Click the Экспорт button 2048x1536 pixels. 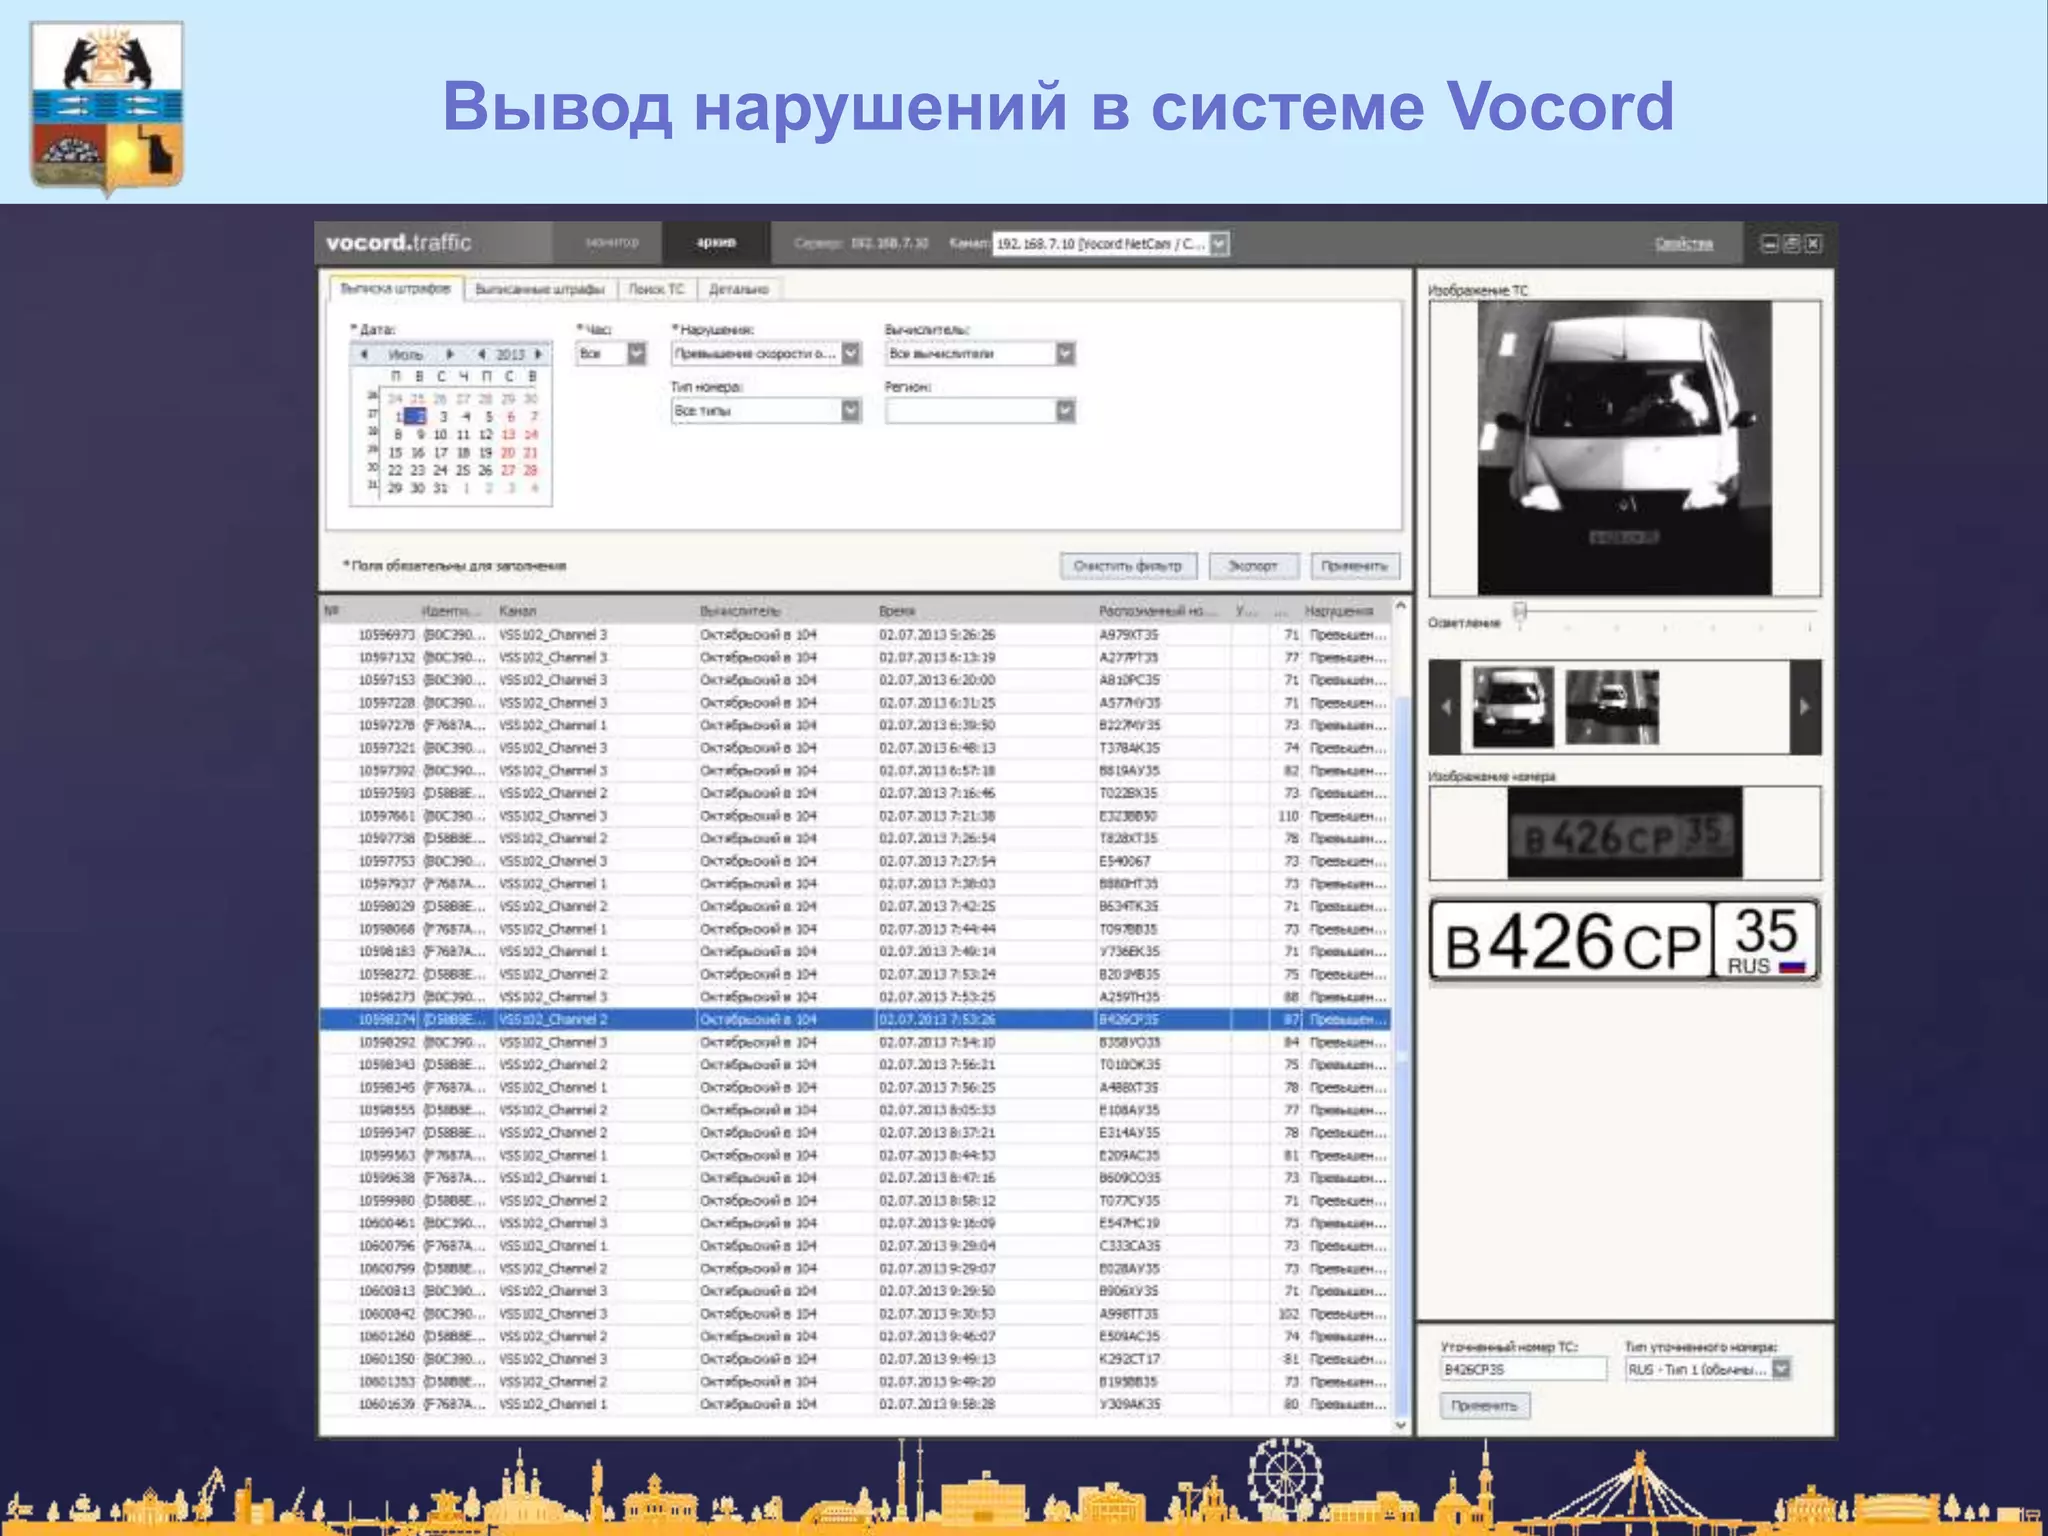coord(1253,566)
